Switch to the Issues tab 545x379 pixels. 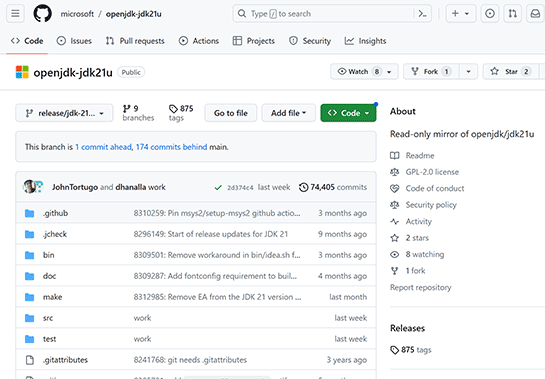74,41
